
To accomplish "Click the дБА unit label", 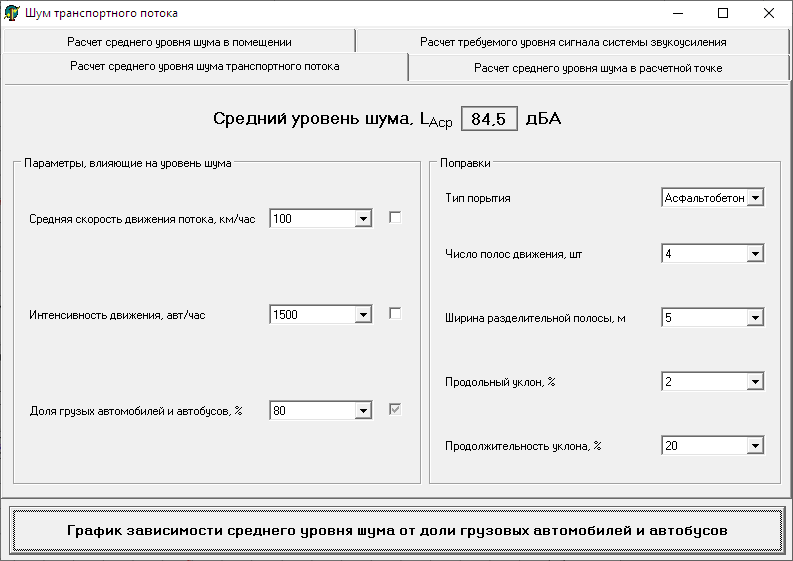I will 543,118.
